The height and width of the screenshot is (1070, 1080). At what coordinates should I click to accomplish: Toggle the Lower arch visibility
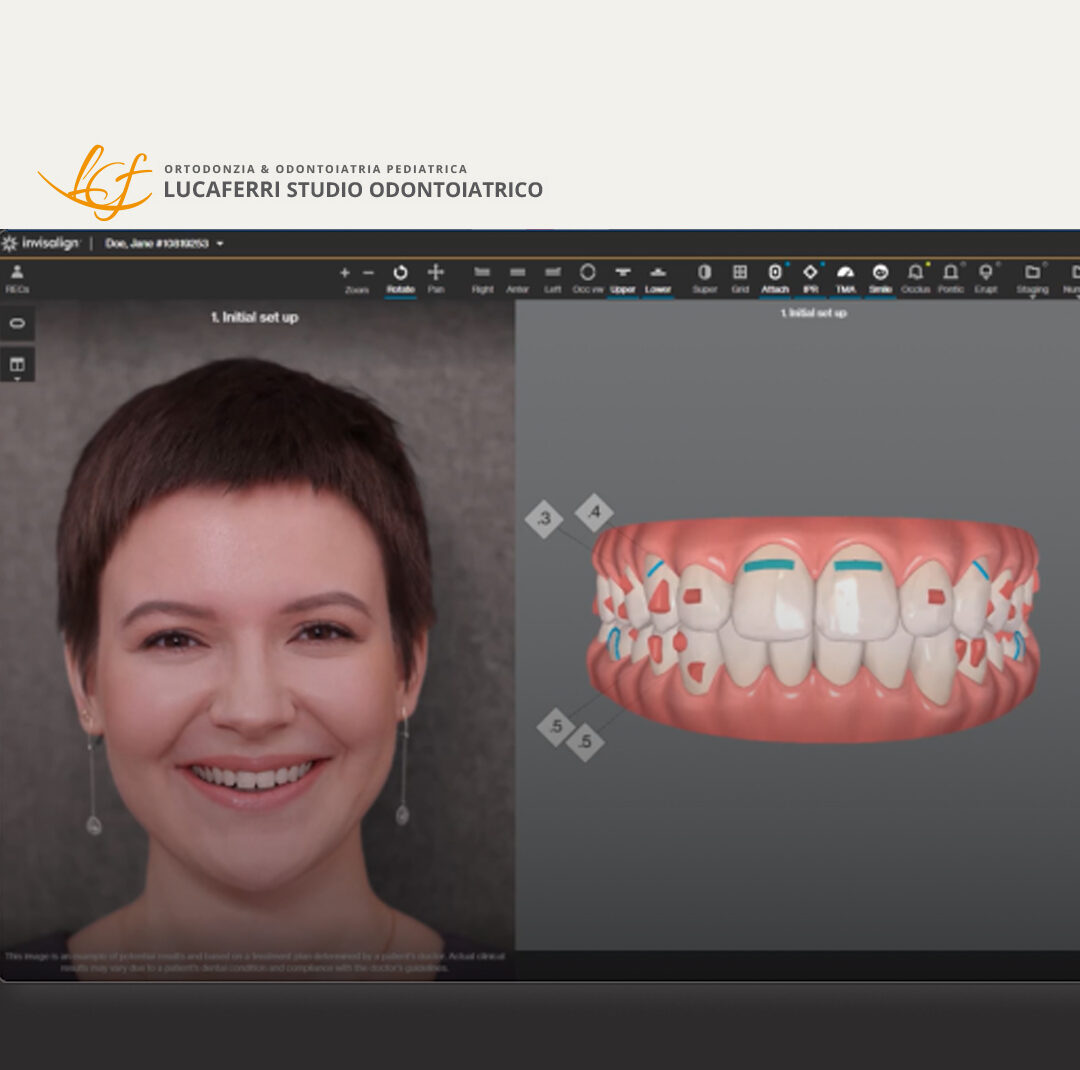657,273
